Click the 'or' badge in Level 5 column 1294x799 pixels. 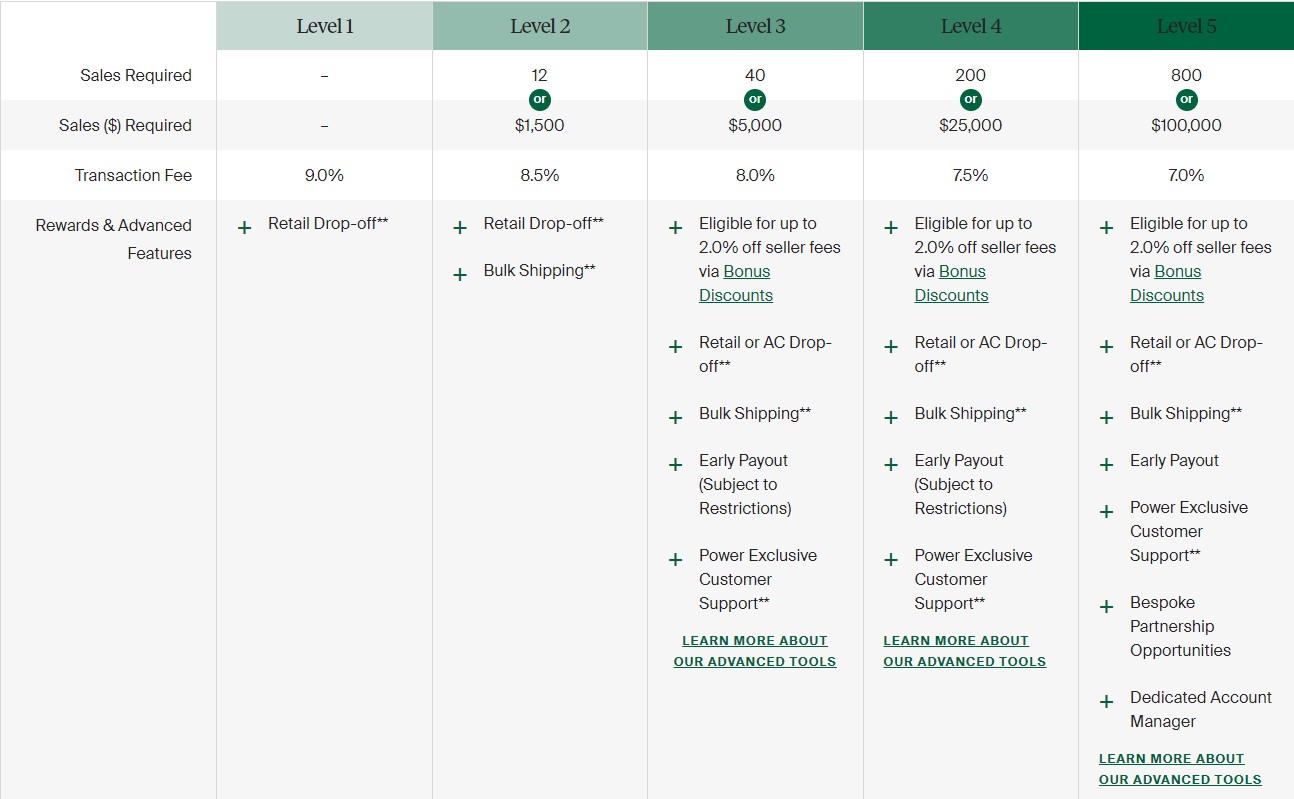pos(1186,99)
